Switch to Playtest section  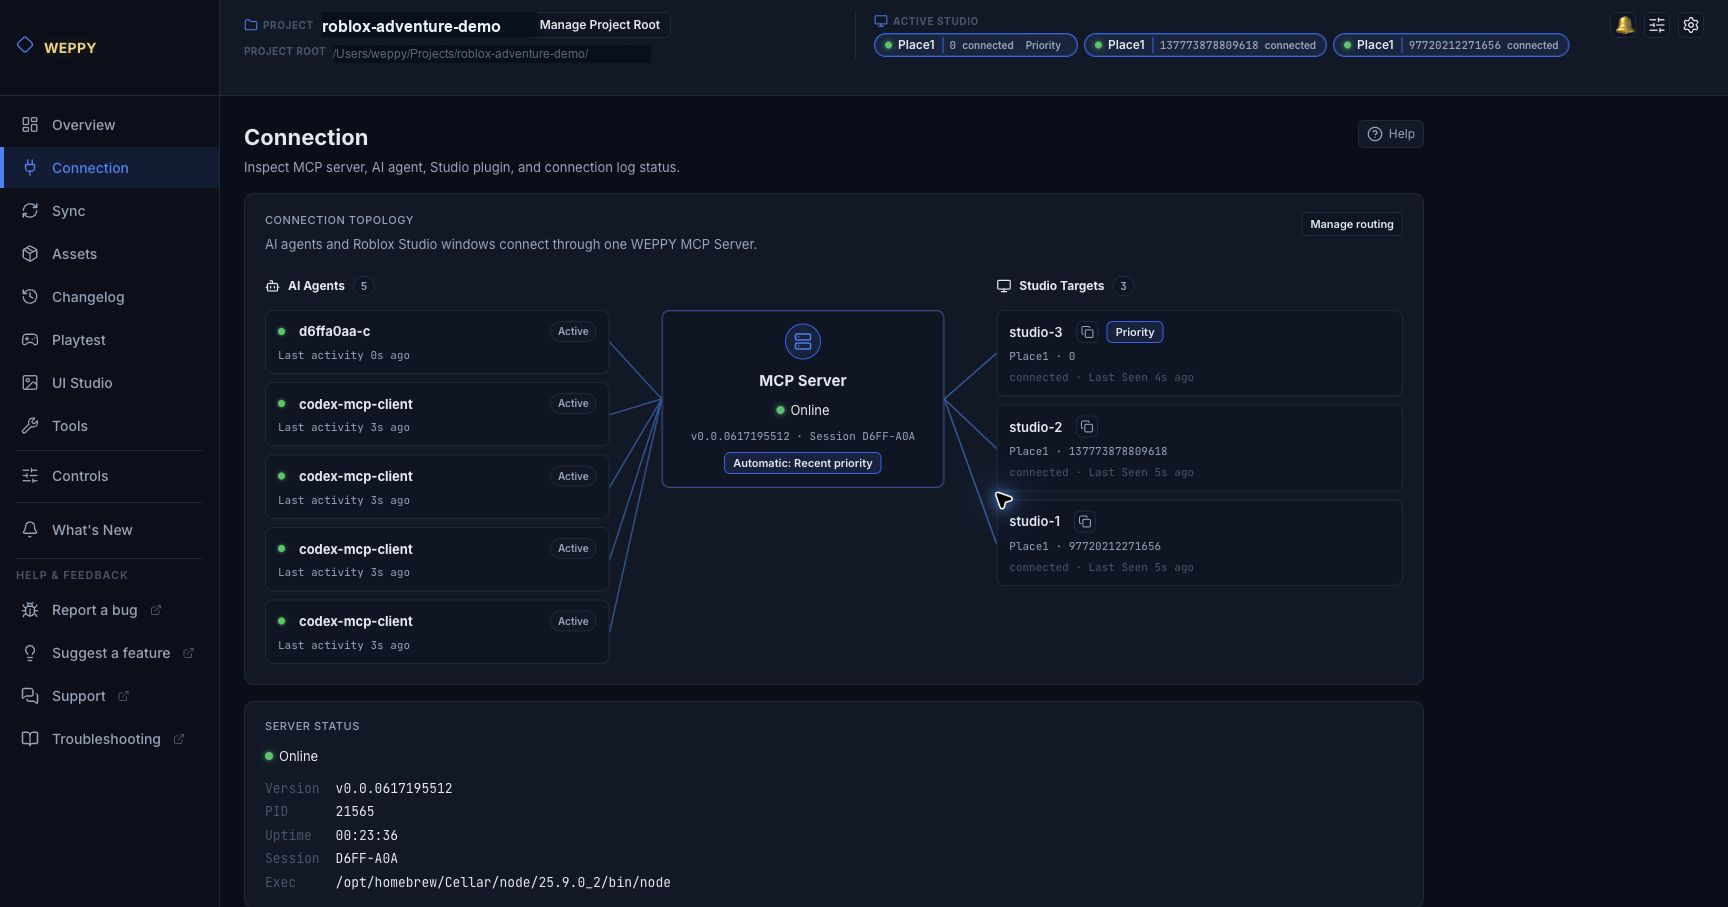[x=110, y=340]
